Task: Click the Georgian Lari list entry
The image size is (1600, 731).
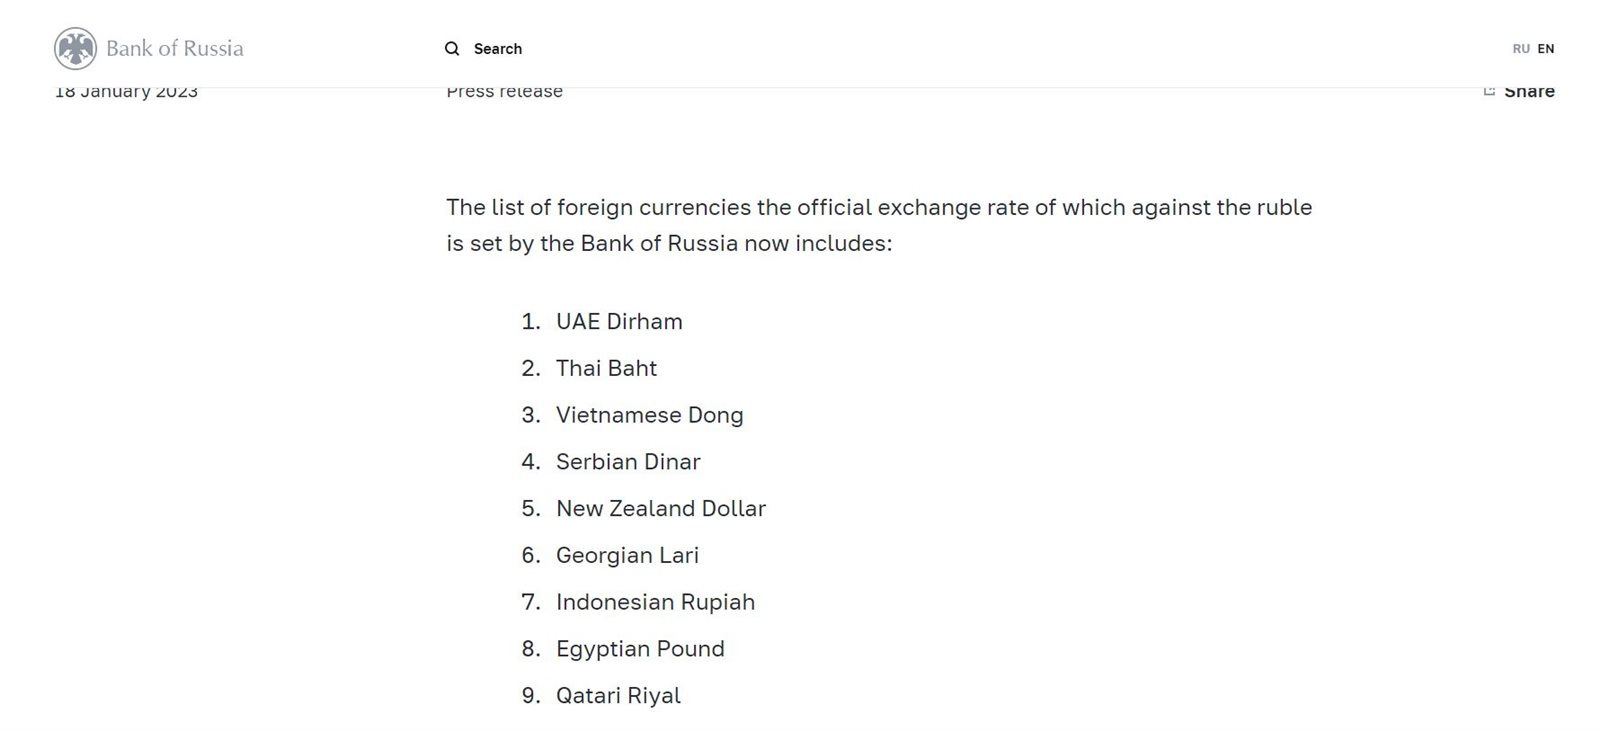Action: pos(627,556)
